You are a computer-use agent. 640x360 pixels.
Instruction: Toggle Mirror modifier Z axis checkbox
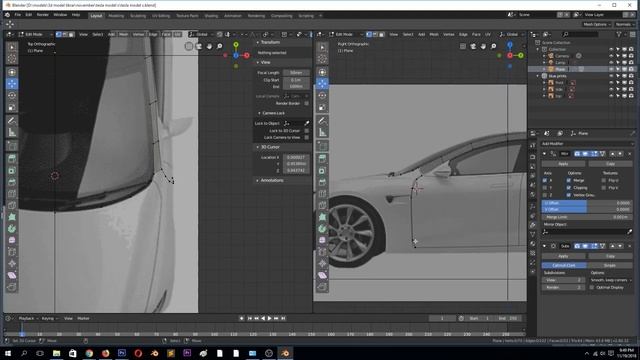pyautogui.click(x=544, y=195)
